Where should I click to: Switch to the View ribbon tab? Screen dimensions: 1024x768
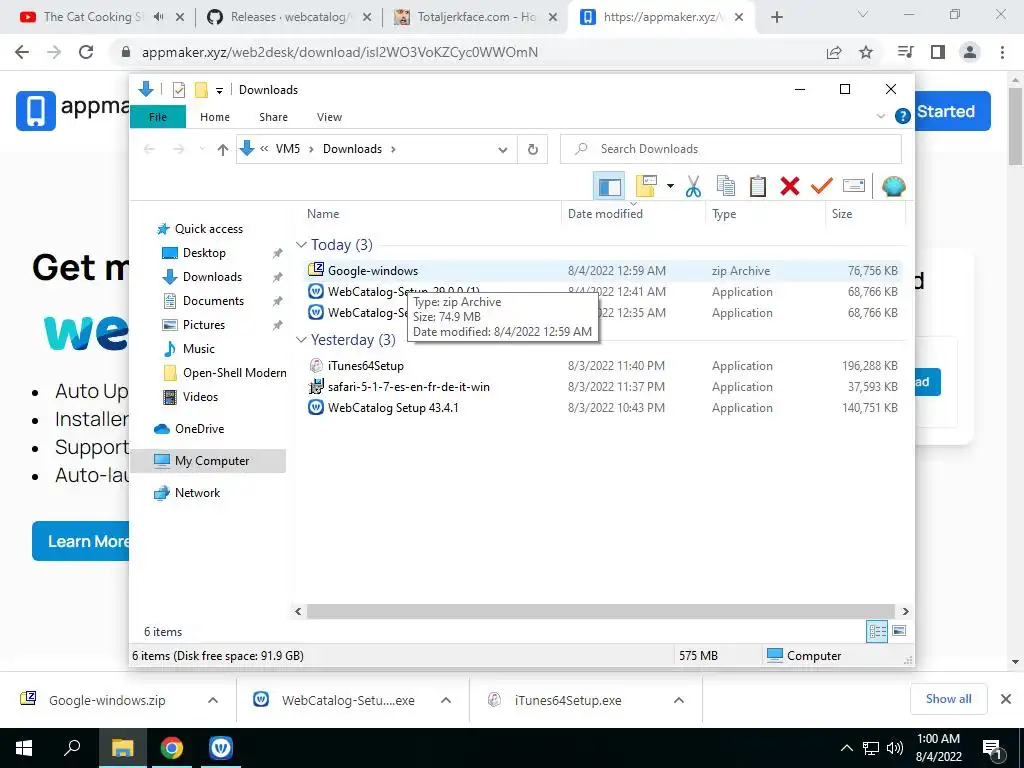(329, 117)
